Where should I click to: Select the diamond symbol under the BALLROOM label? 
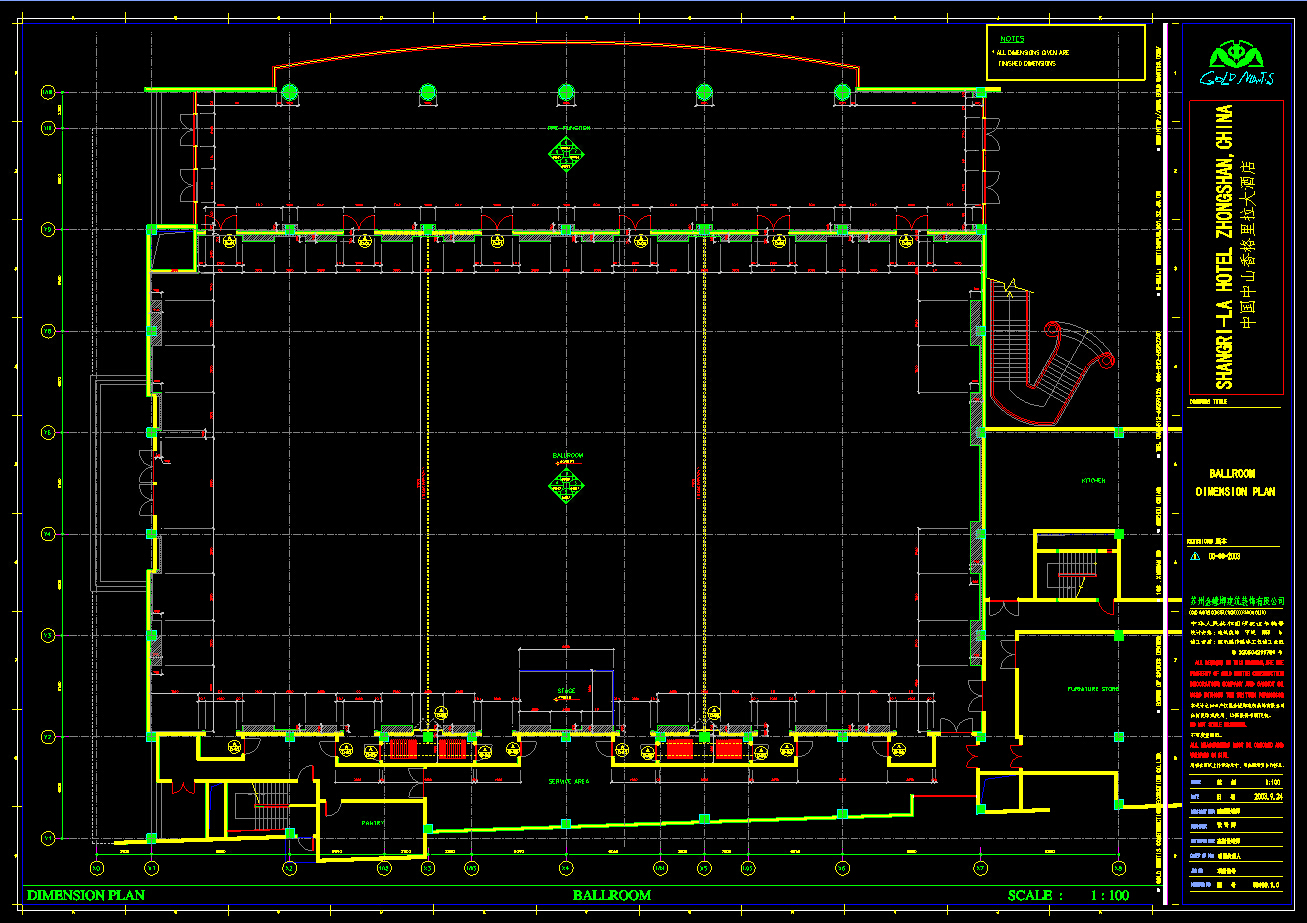567,485
